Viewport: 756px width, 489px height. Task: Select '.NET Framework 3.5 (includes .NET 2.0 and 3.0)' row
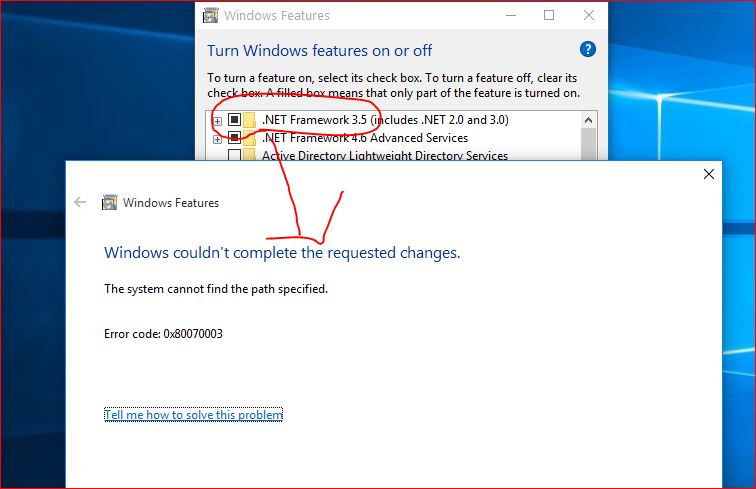tap(385, 120)
